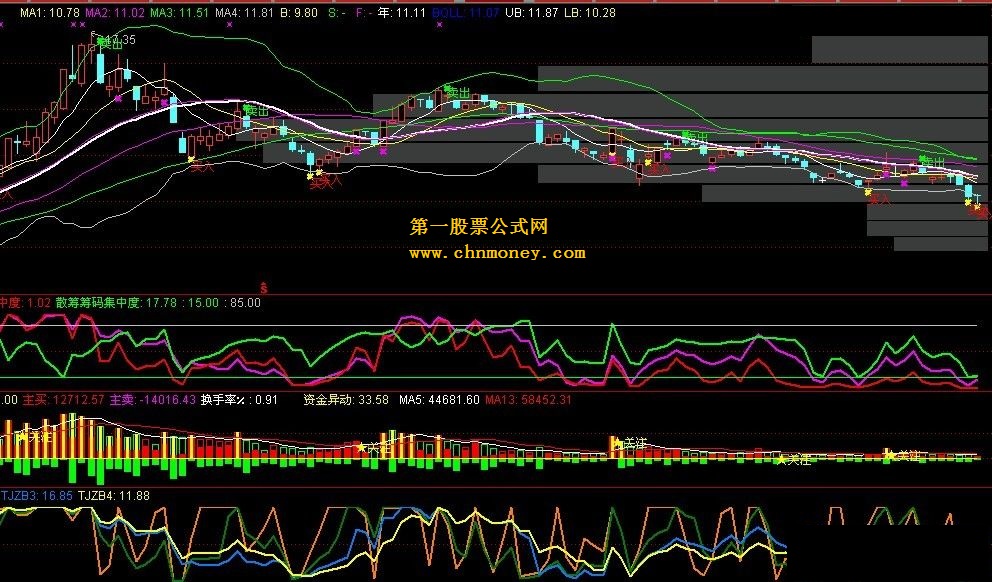This screenshot has width=992, height=582.
Task: Select the 主卖: -14016.43 value
Action: coord(152,400)
